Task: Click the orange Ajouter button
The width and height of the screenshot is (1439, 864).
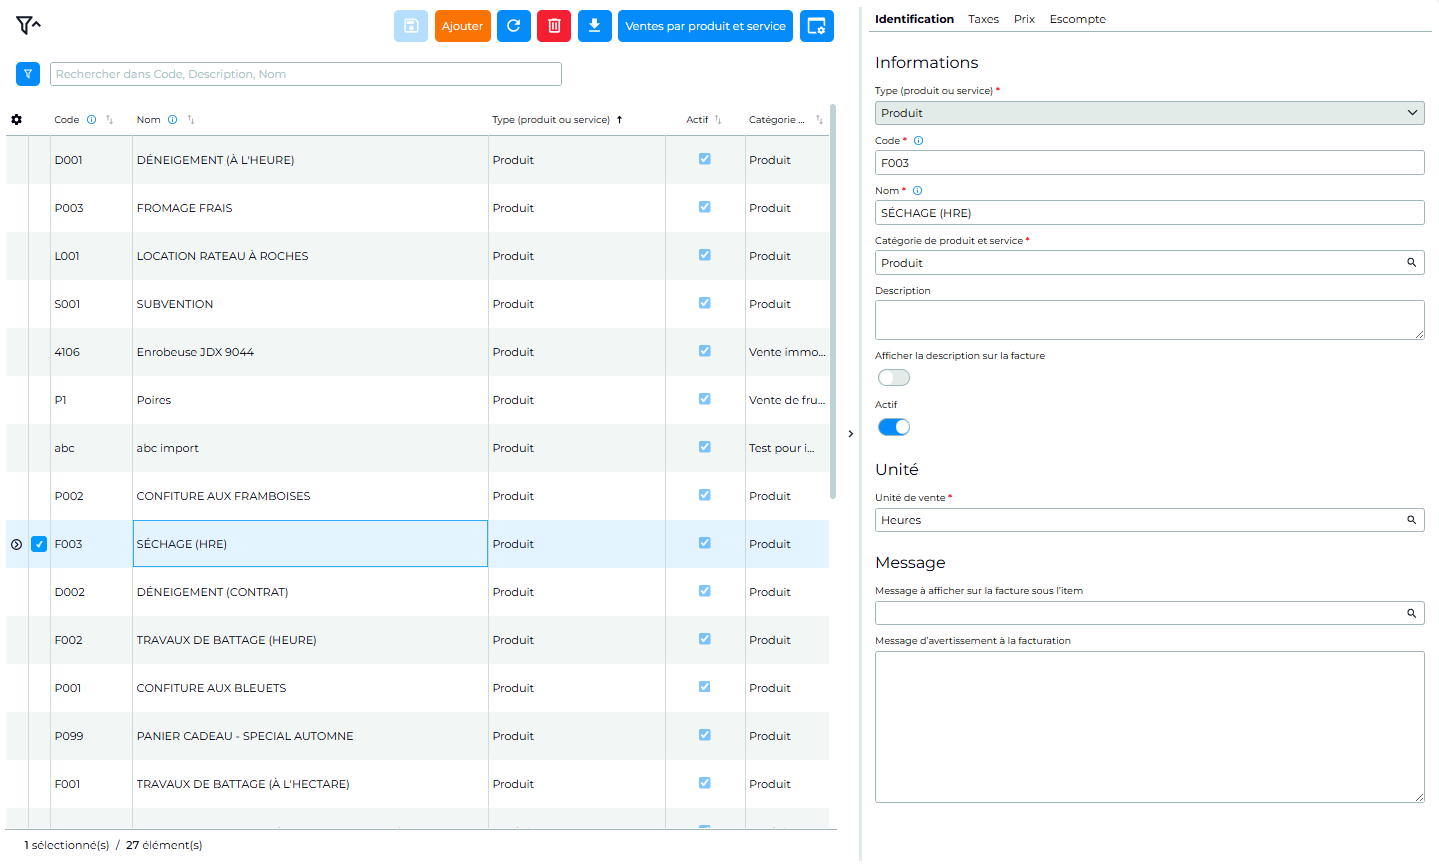Action: tap(463, 26)
